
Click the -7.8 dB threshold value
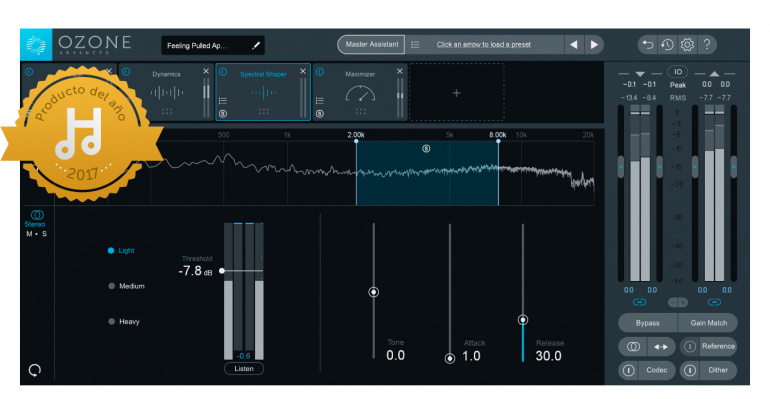[x=195, y=271]
